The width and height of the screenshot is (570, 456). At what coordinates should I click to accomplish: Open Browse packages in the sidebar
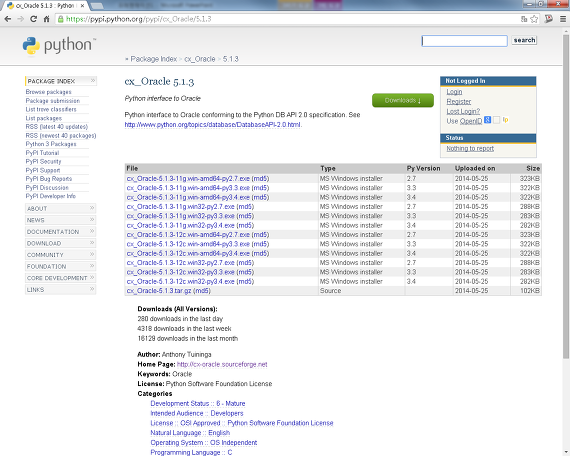tap(48, 92)
